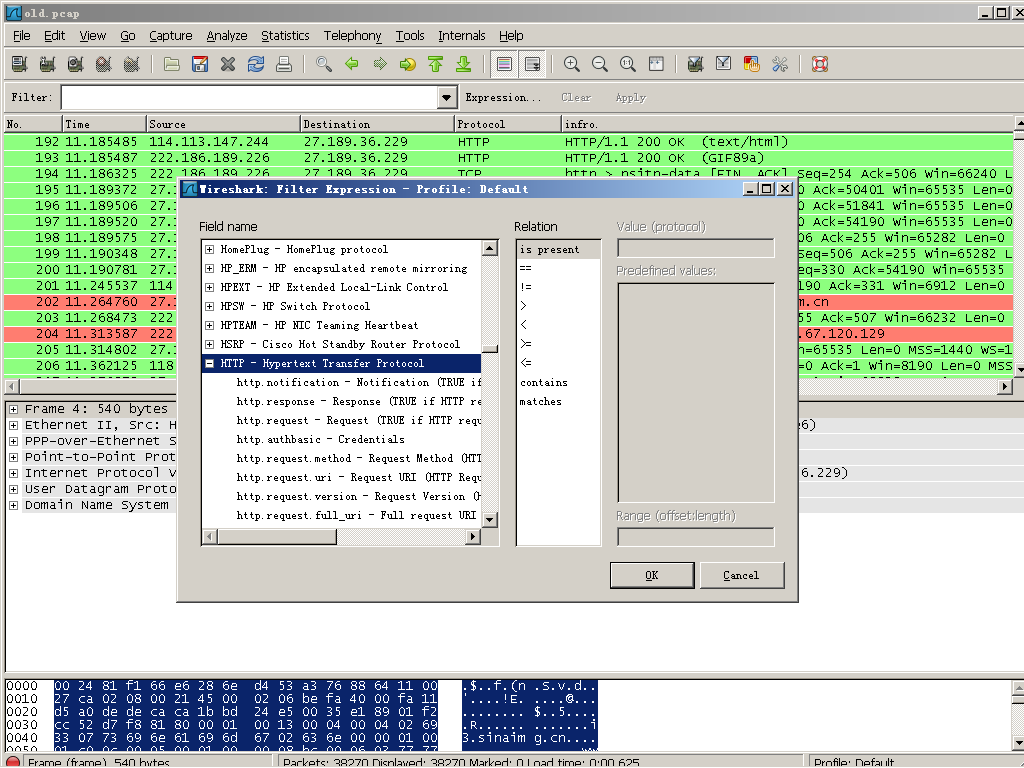Expand Frame 4 details row
Image resolution: width=1024 pixels, height=768 pixels.
pyautogui.click(x=13, y=409)
